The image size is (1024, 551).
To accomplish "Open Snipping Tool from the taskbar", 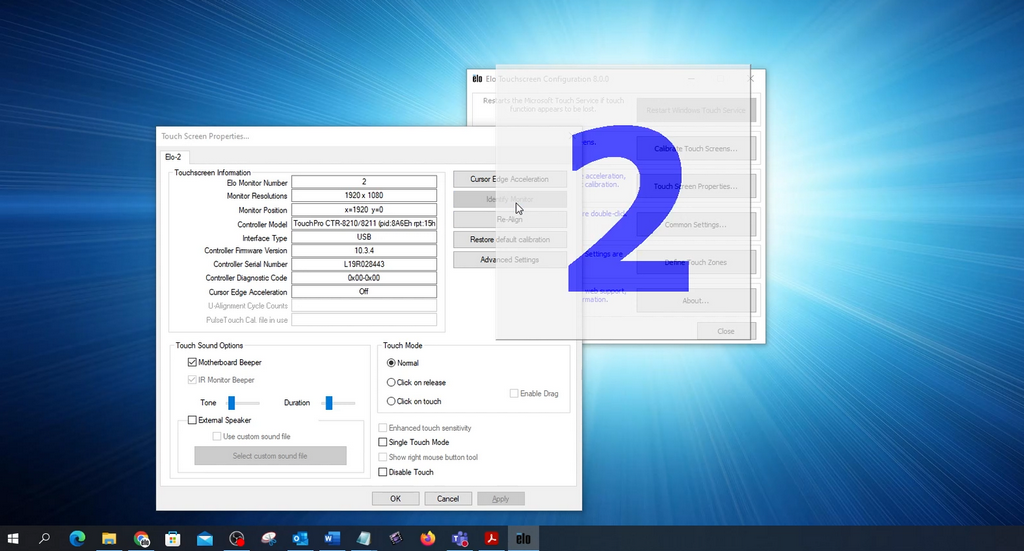I will 268,539.
